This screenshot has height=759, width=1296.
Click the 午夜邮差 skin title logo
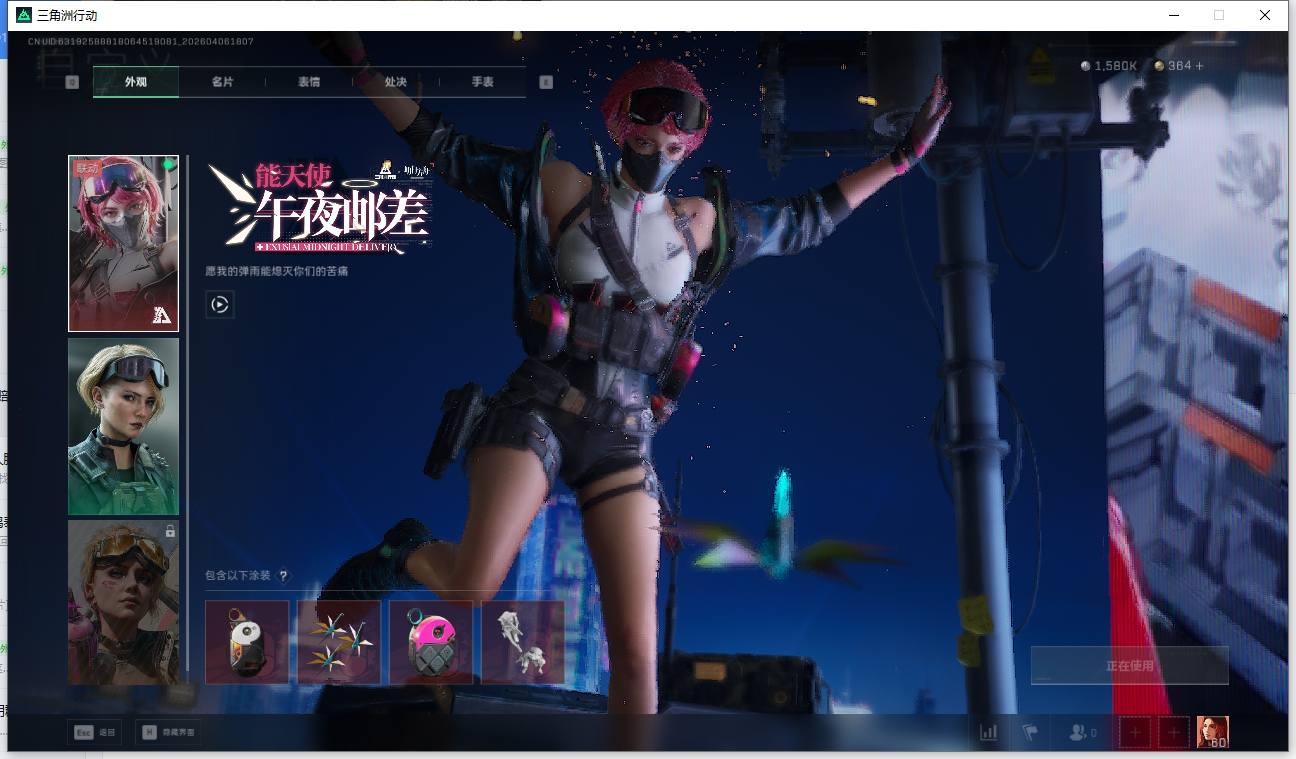point(319,207)
